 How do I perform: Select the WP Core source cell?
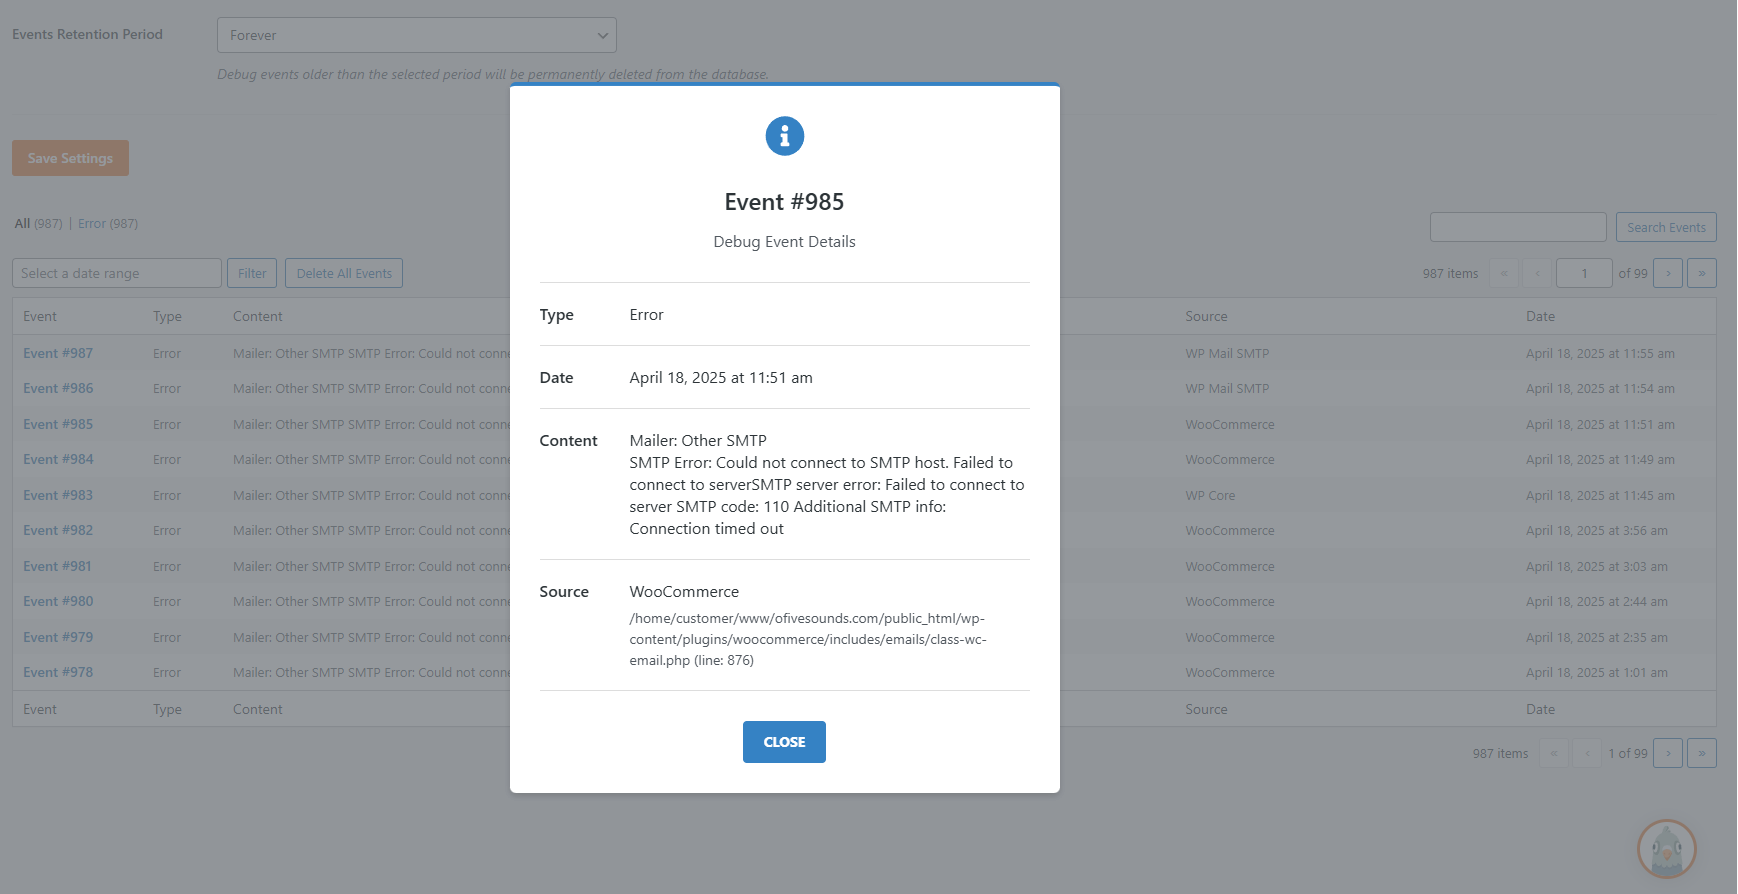point(1210,495)
